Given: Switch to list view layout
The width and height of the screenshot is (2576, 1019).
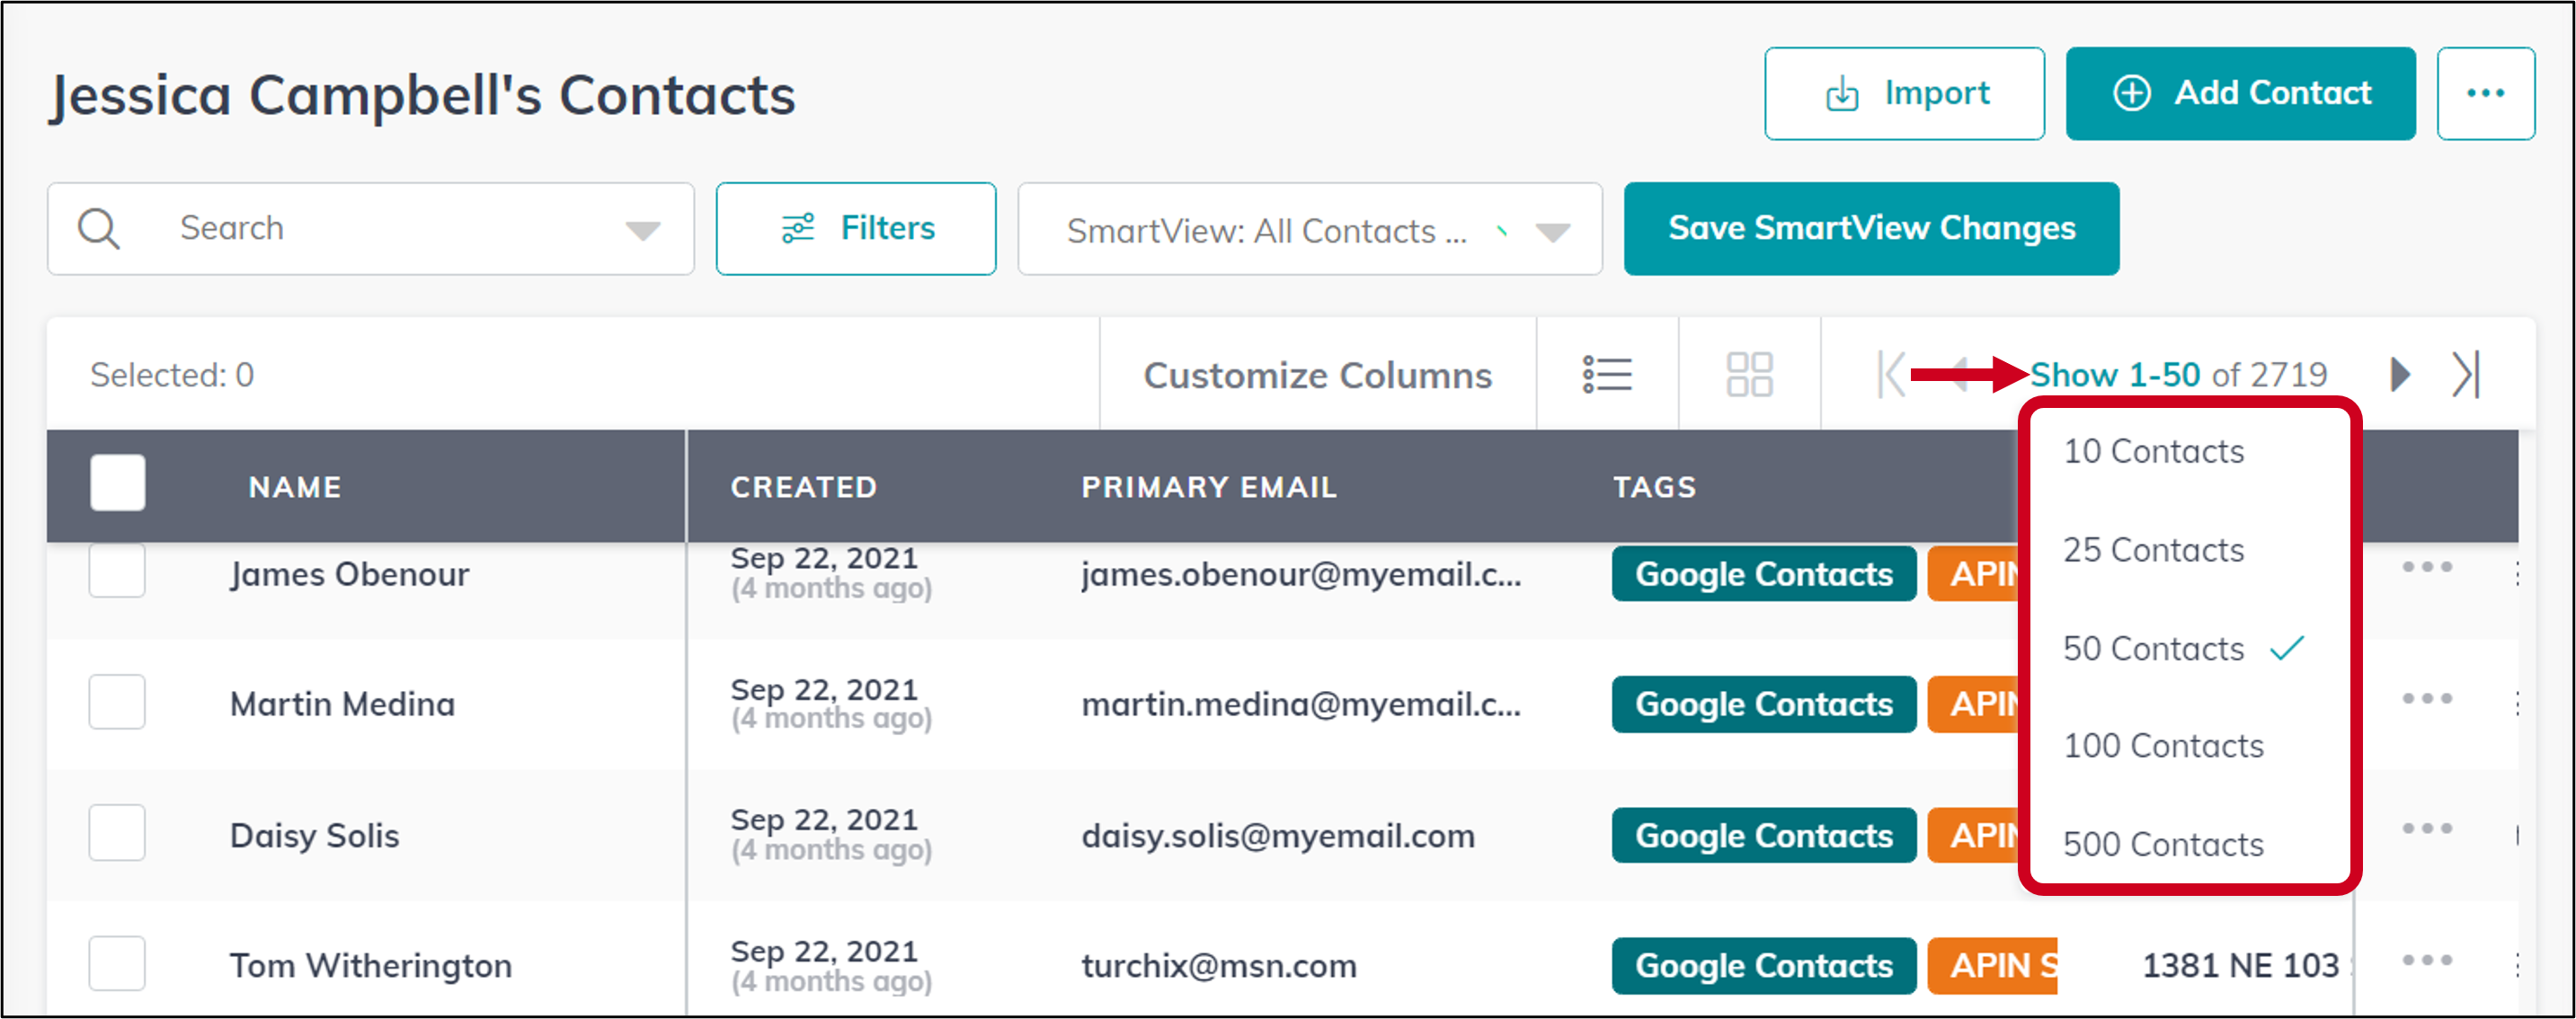Looking at the screenshot, I should coord(1607,375).
